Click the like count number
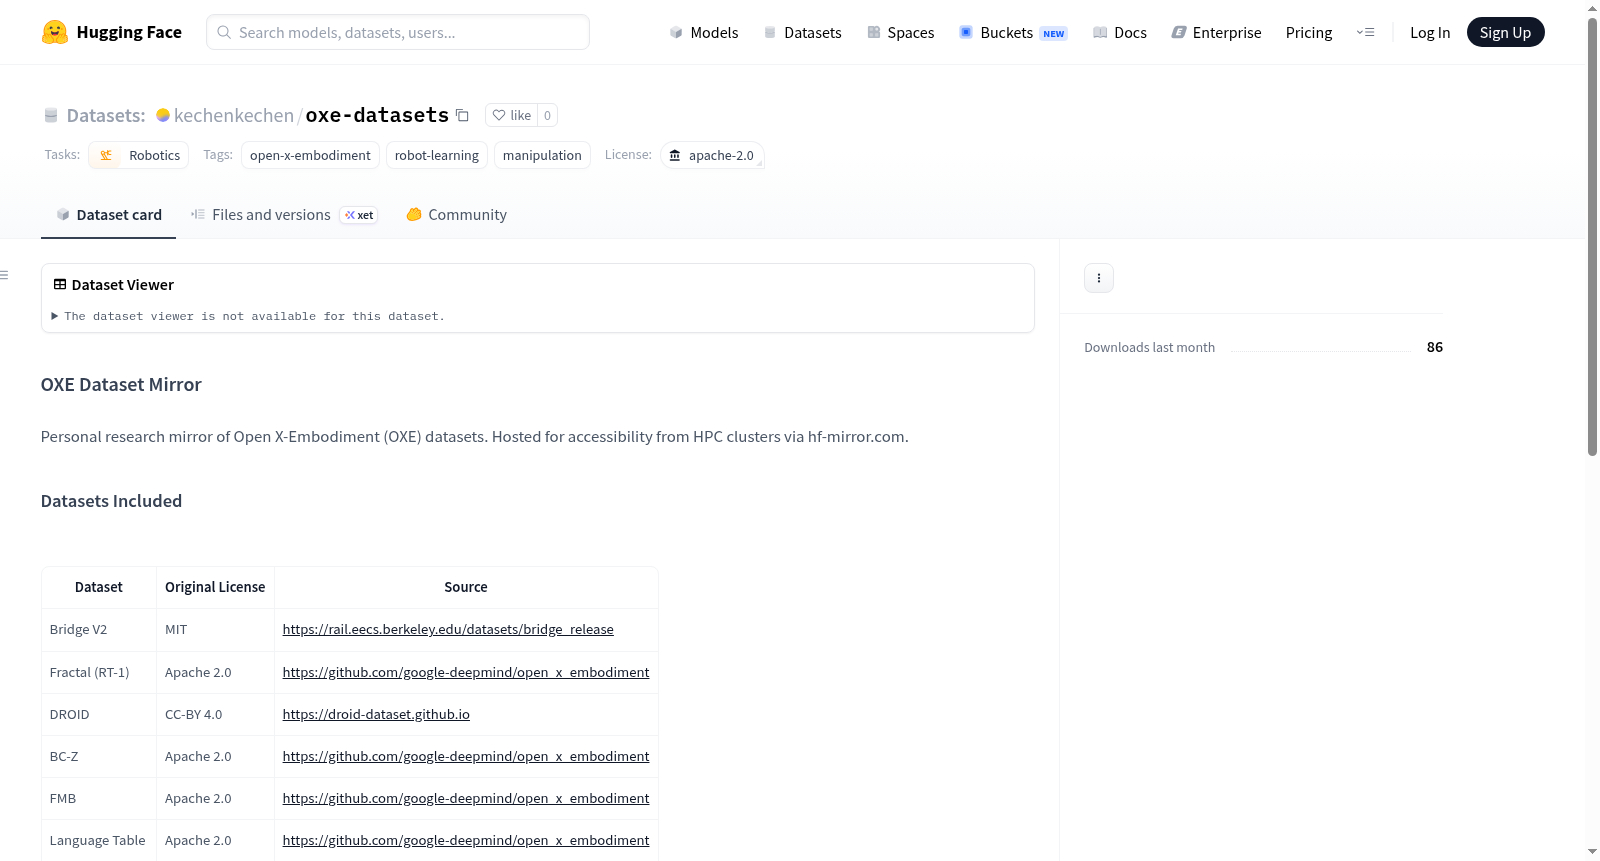Screen dimensions: 1600x861 pyautogui.click(x=547, y=115)
